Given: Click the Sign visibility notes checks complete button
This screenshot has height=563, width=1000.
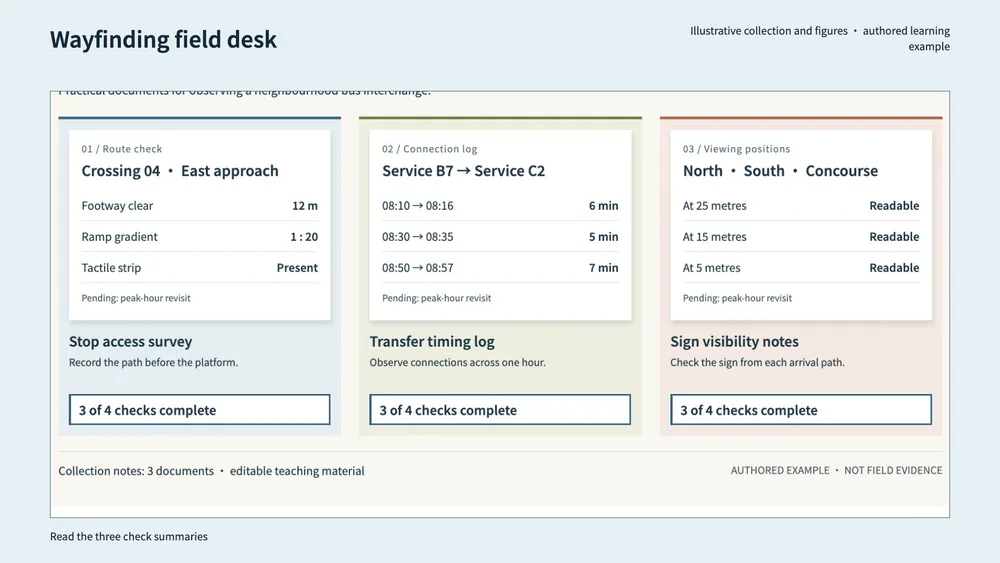Looking at the screenshot, I should pyautogui.click(x=801, y=409).
